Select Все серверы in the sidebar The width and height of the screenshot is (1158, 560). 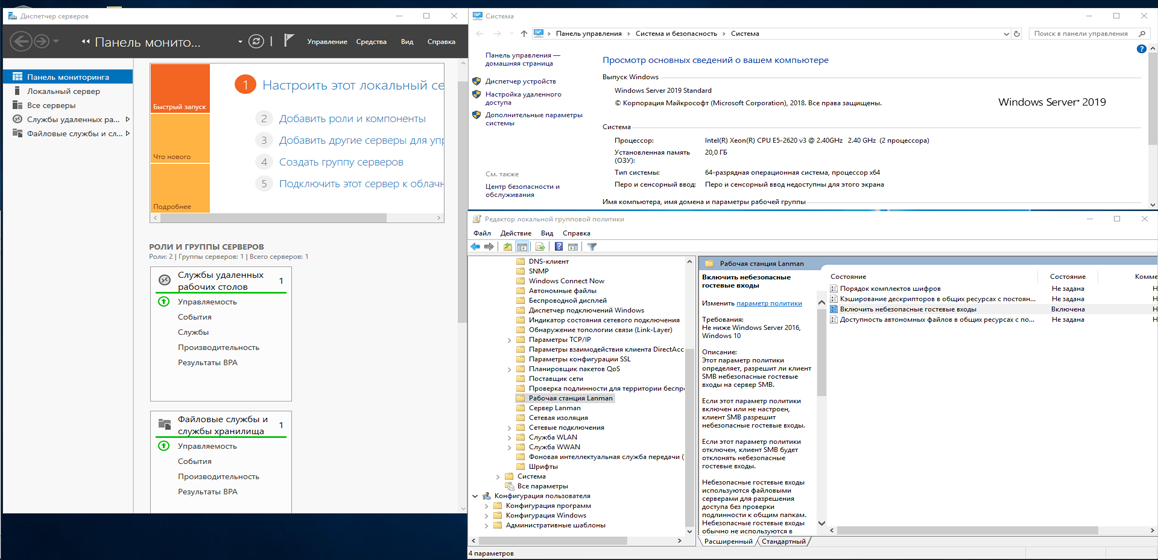pos(51,105)
